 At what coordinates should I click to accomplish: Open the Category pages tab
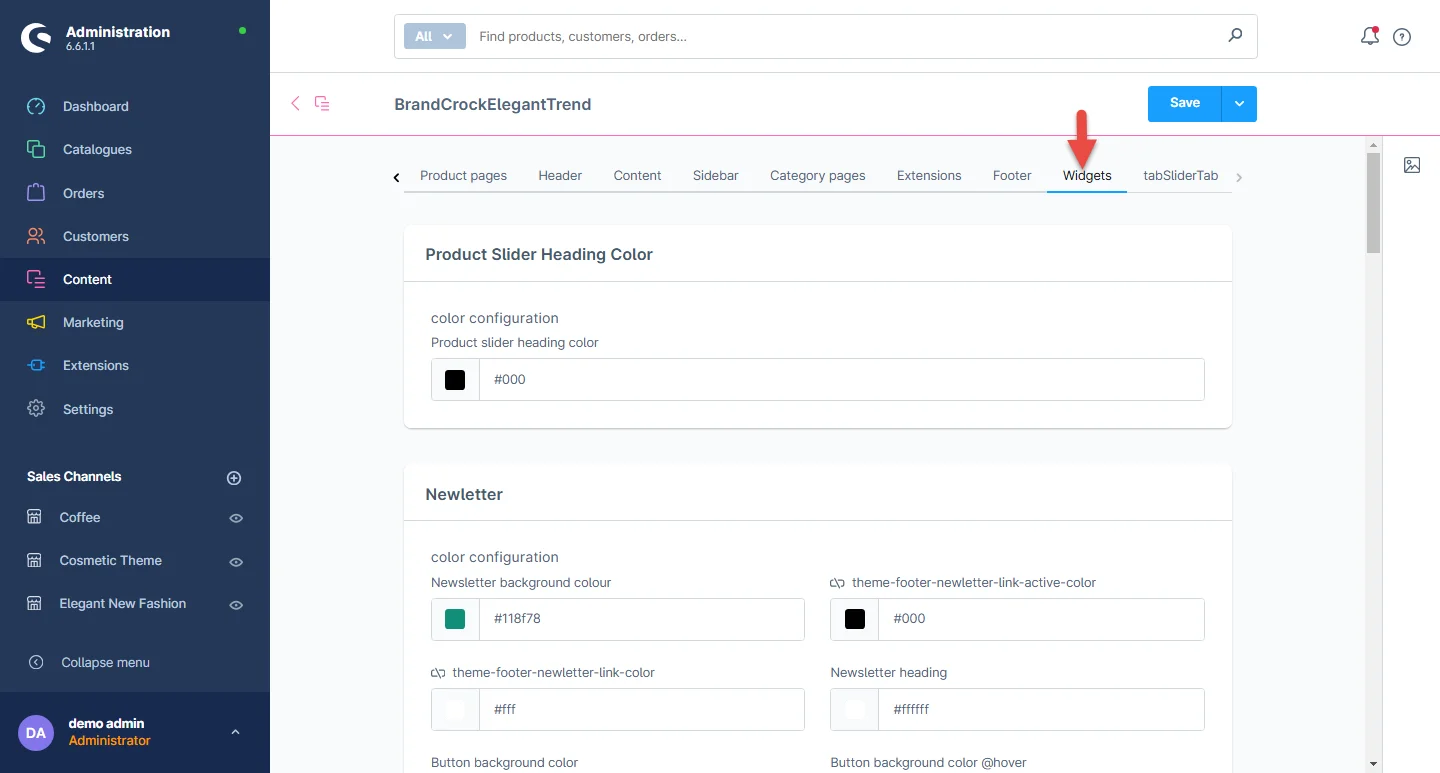coord(817,175)
